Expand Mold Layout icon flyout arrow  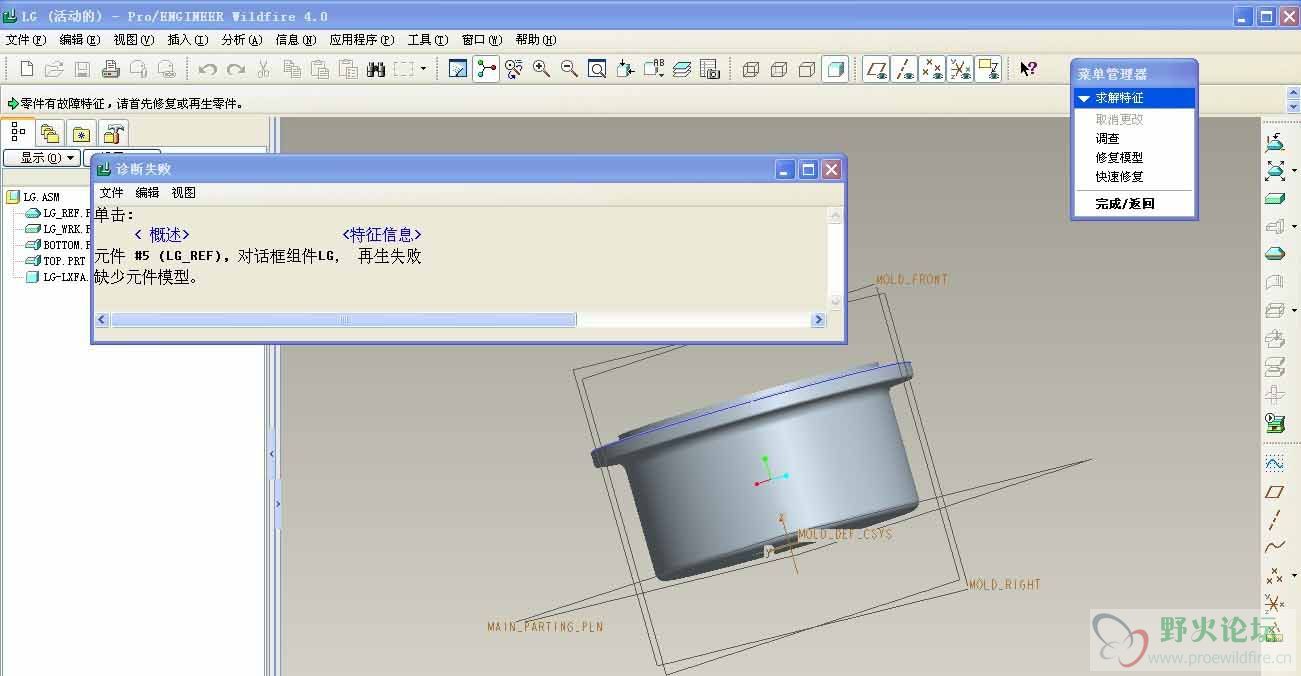(1295, 170)
